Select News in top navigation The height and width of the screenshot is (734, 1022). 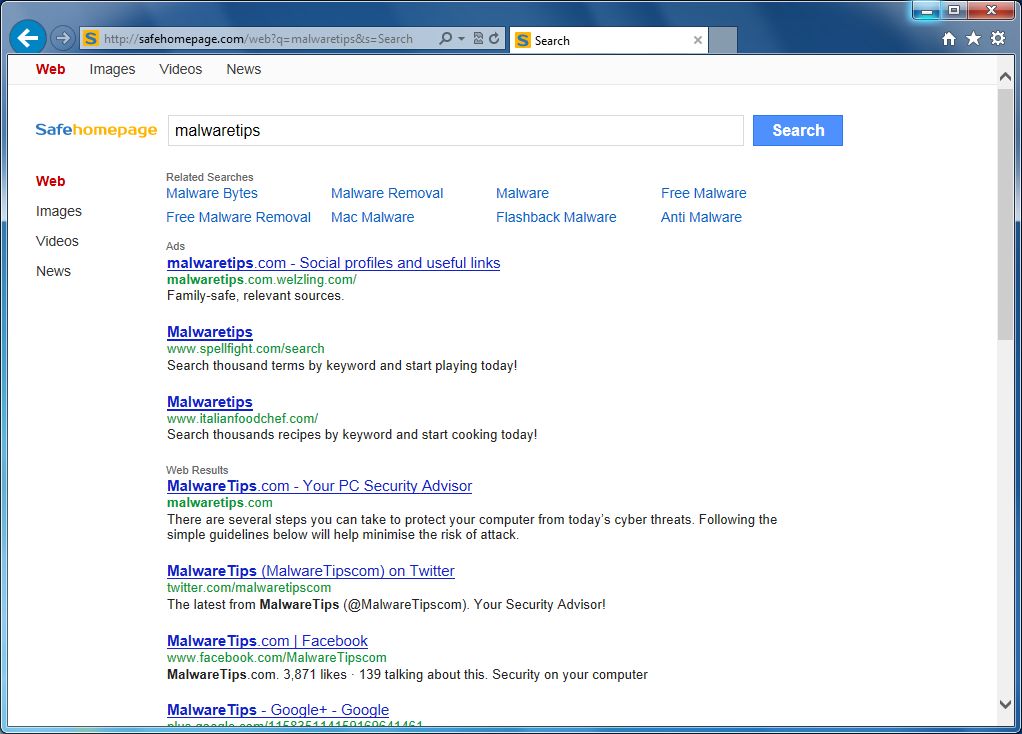pyautogui.click(x=244, y=69)
